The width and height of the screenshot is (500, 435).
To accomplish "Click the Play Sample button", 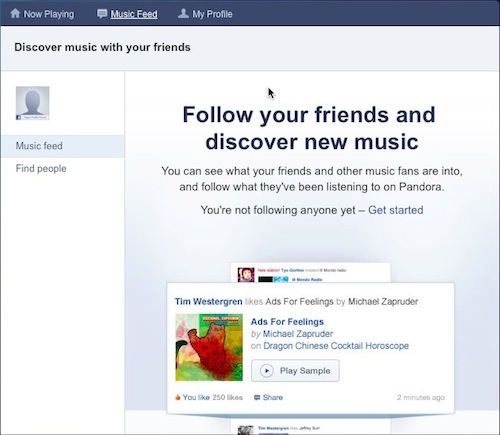I will [295, 371].
